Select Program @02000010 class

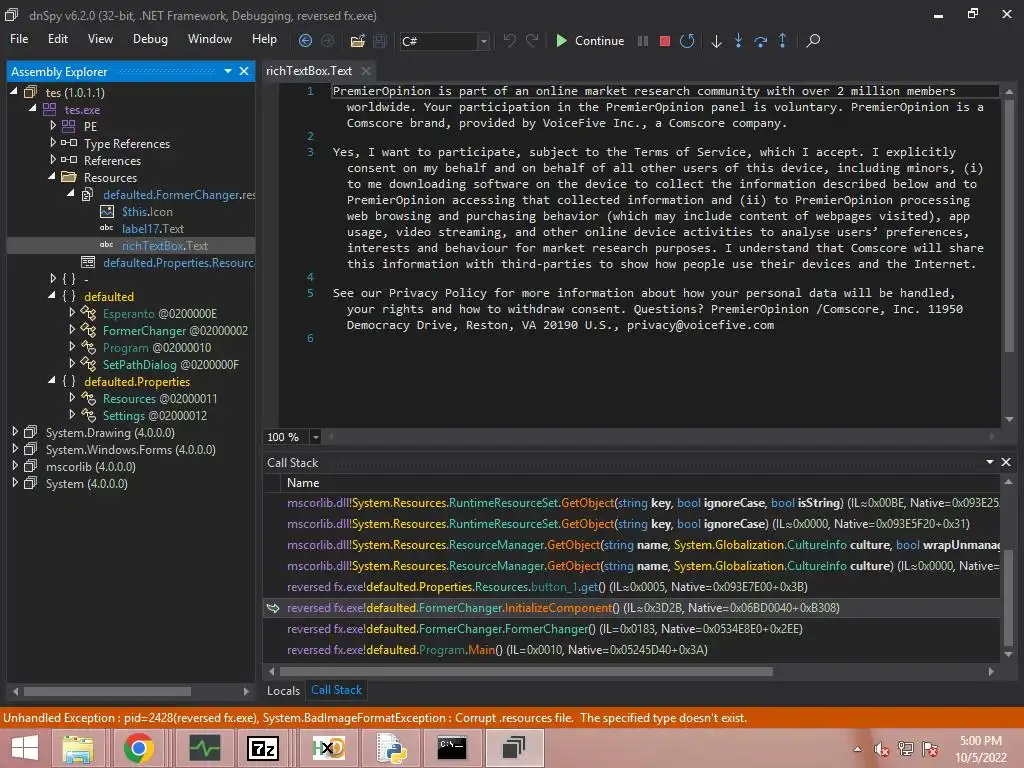pyautogui.click(x=157, y=347)
